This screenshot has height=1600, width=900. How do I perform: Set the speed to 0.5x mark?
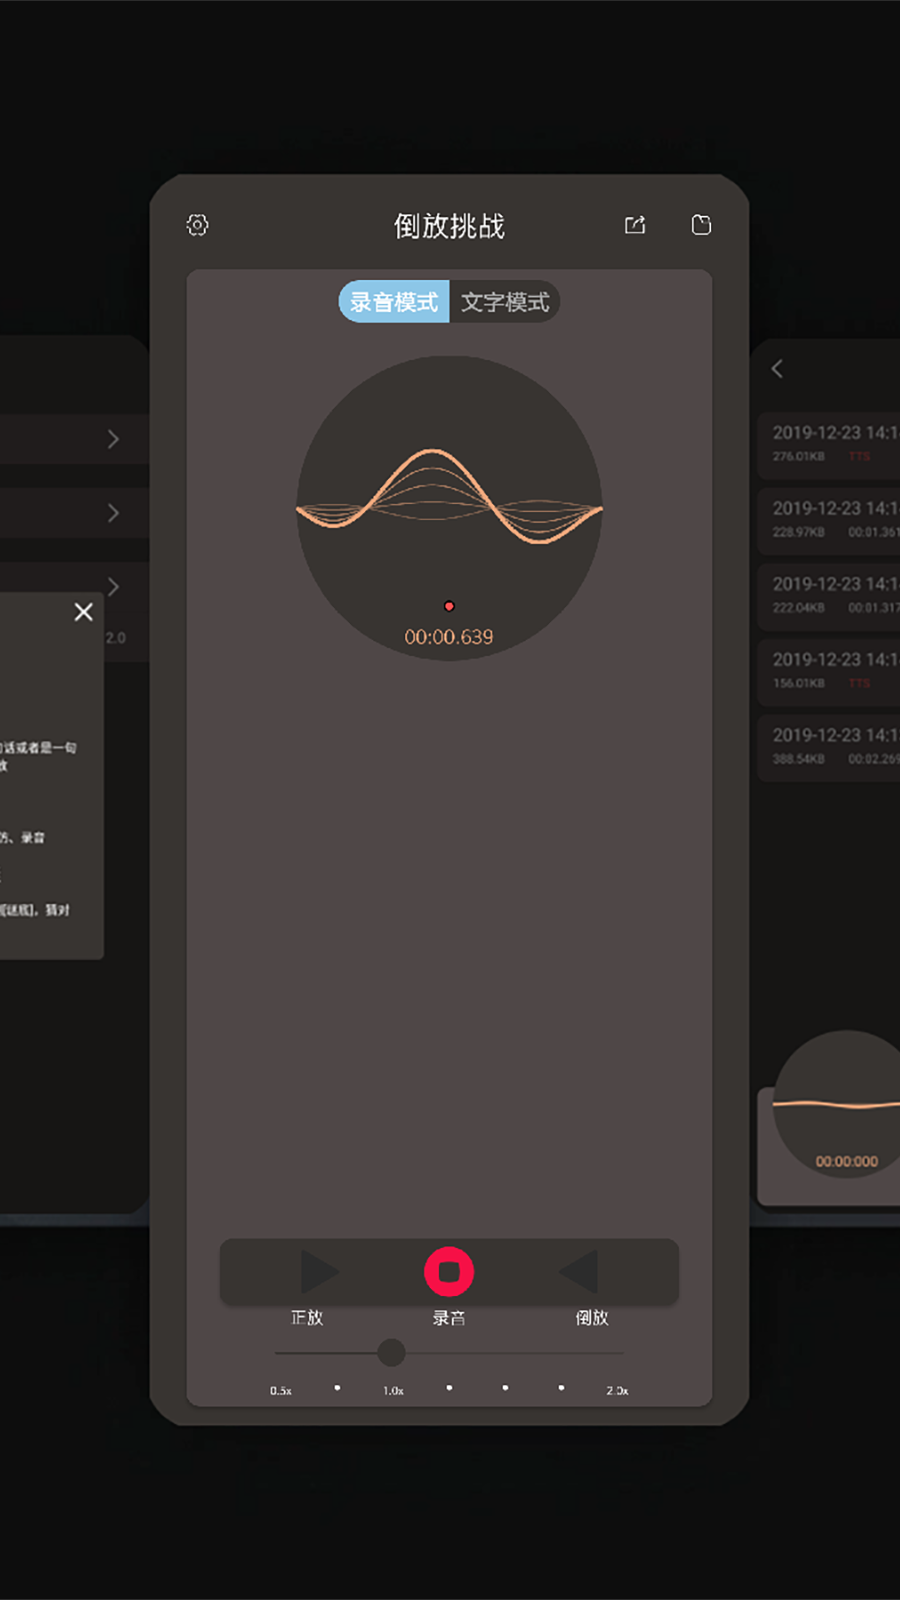tap(278, 1353)
